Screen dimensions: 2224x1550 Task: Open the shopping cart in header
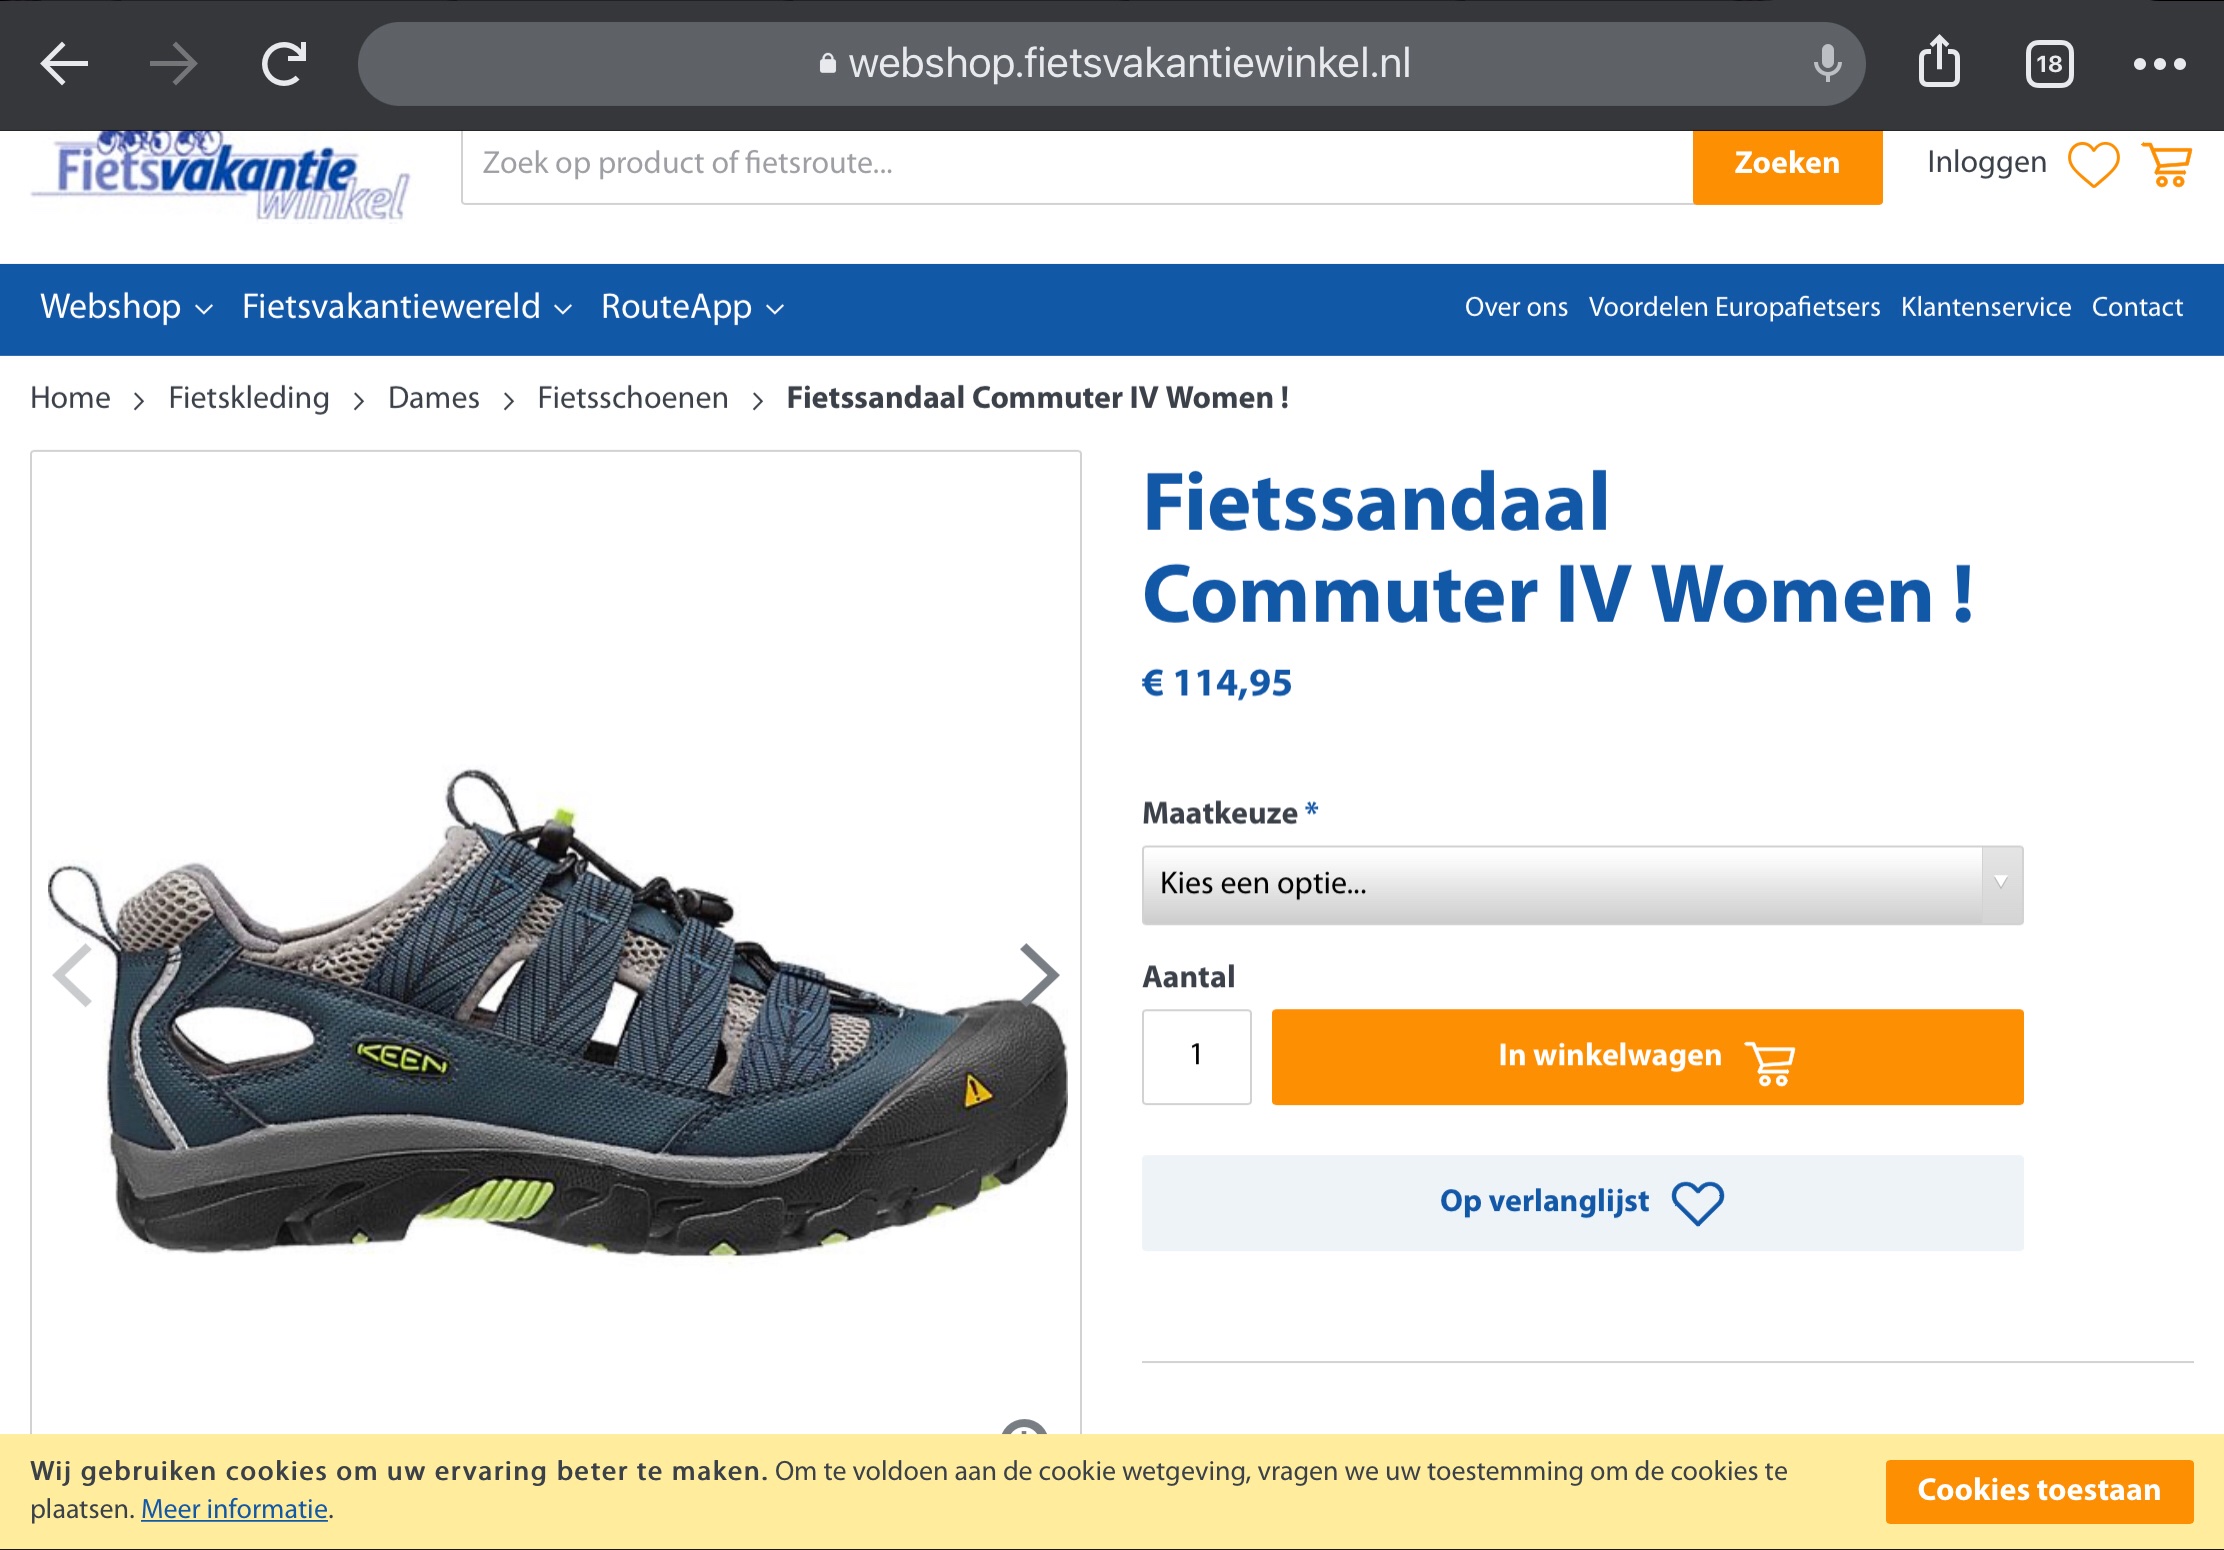pos(2166,164)
